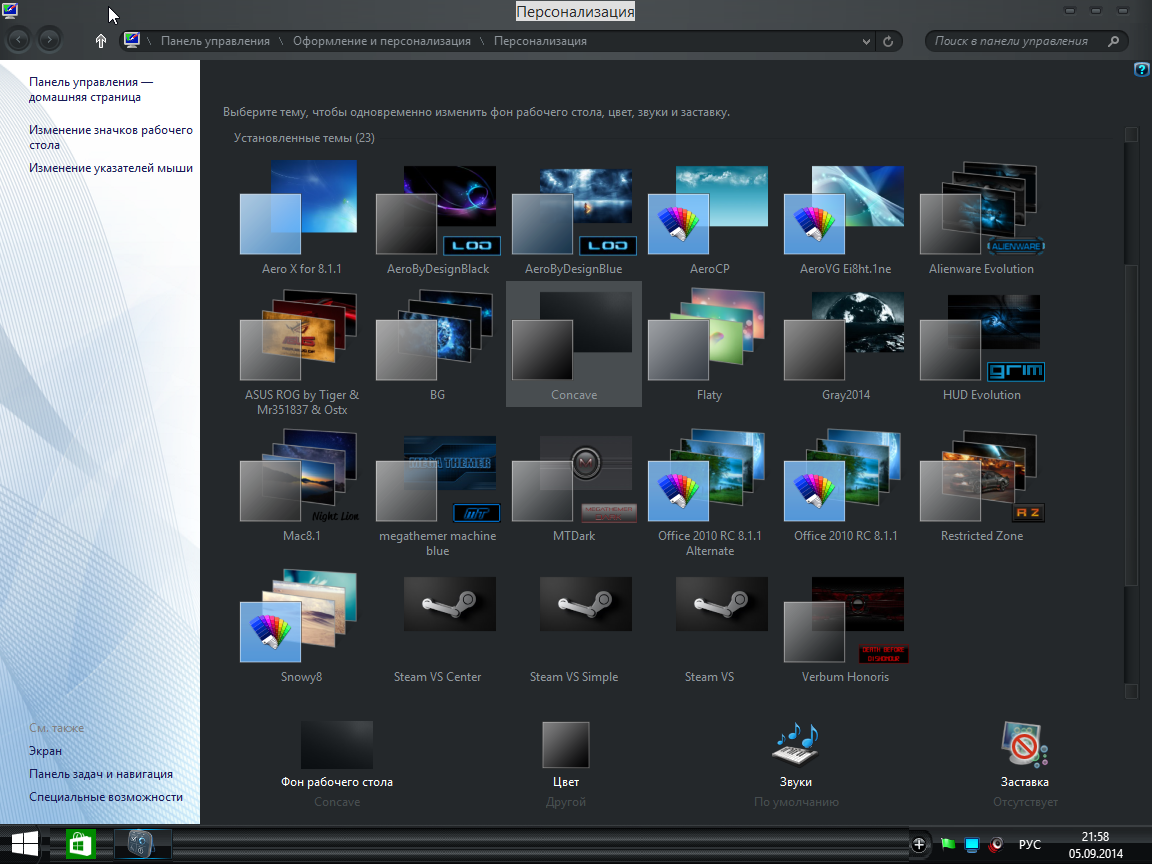Click the help question mark icon
This screenshot has width=1152, height=864.
(x=1141, y=69)
